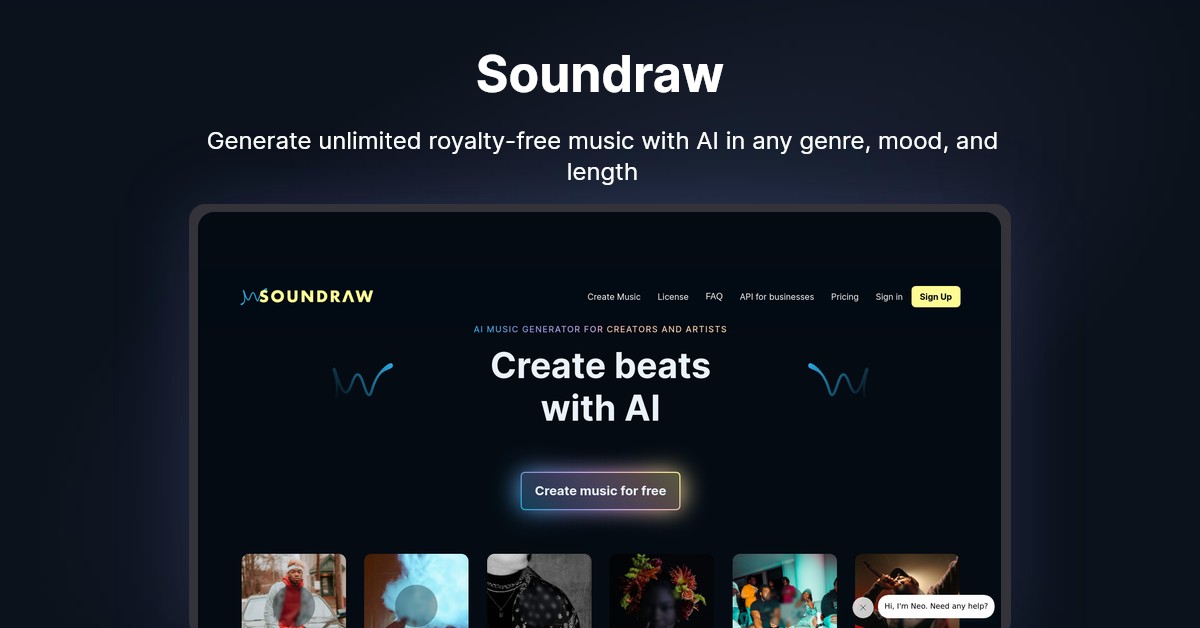Play track on man in red scarf thumbnail
The width and height of the screenshot is (1200, 628).
click(x=293, y=604)
